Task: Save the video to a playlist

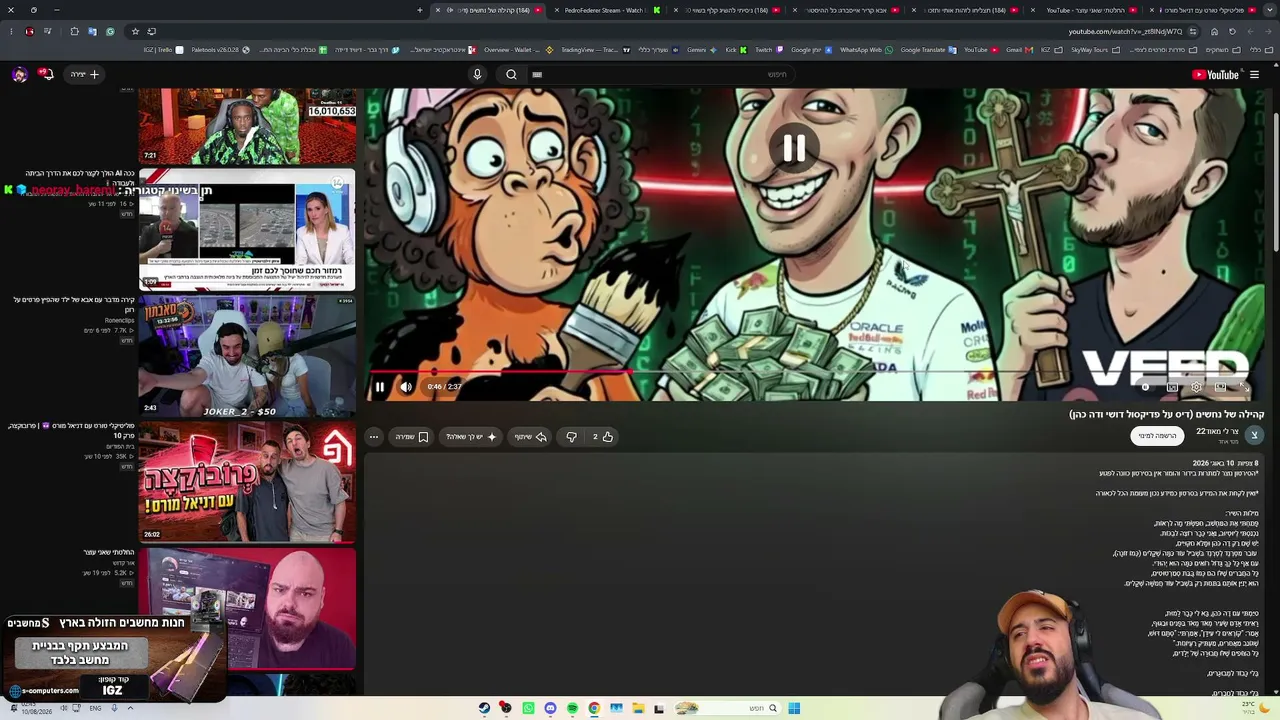Action: pyautogui.click(x=412, y=437)
